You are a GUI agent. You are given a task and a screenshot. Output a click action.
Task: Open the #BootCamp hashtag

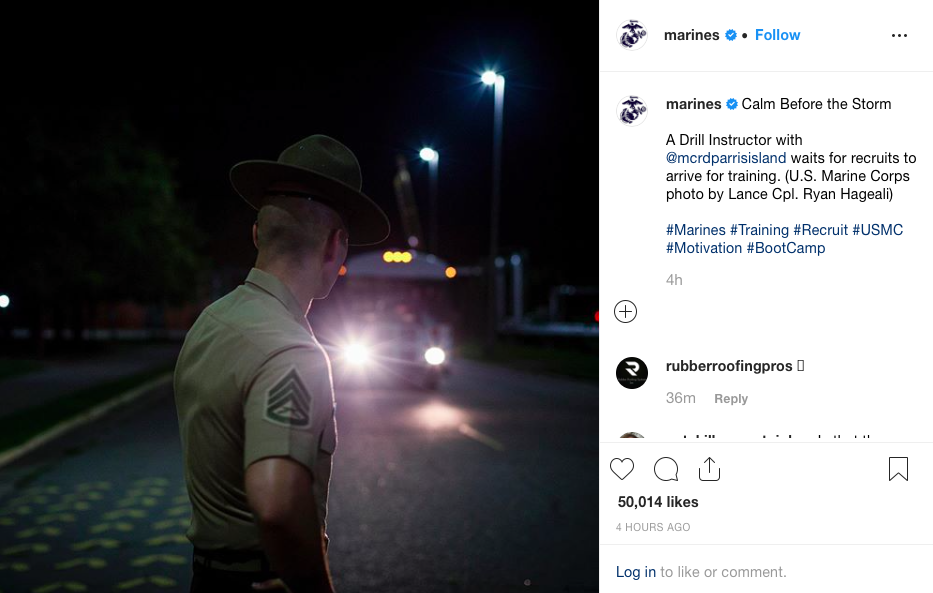point(785,247)
